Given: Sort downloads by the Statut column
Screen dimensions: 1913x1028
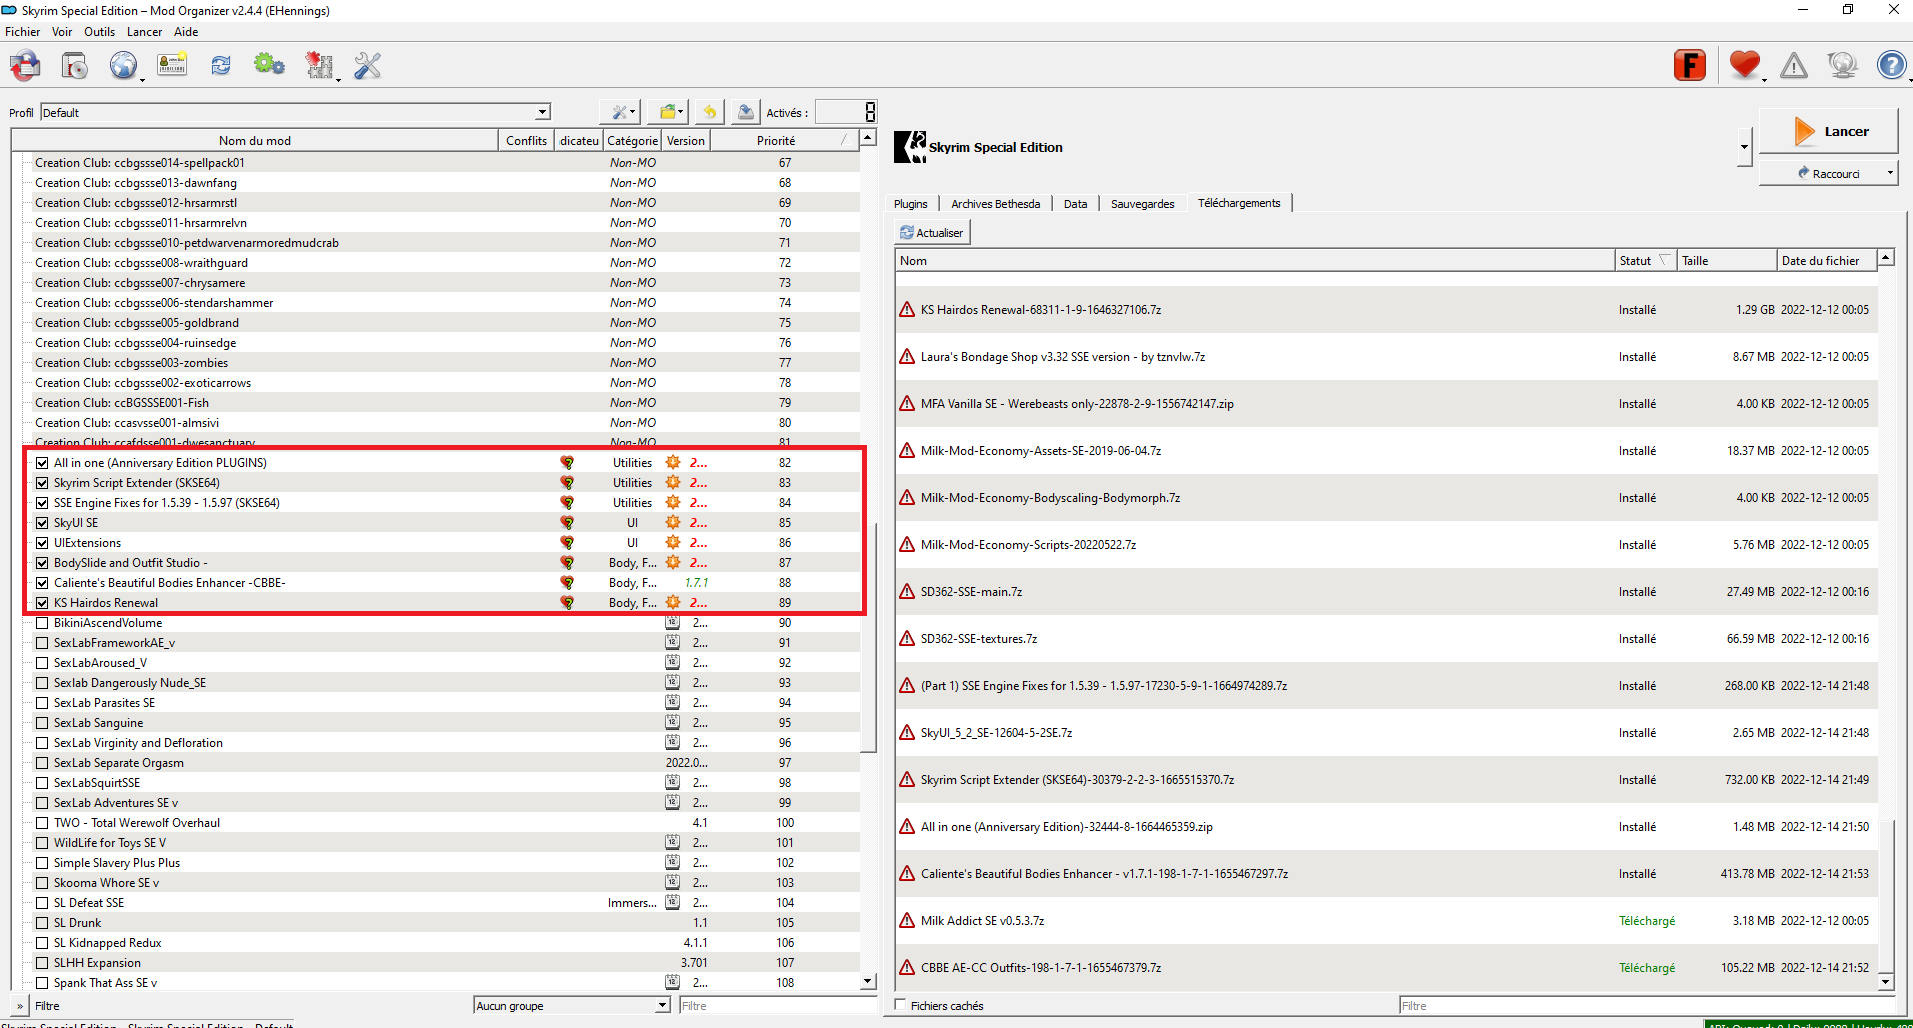Looking at the screenshot, I should coord(1645,260).
